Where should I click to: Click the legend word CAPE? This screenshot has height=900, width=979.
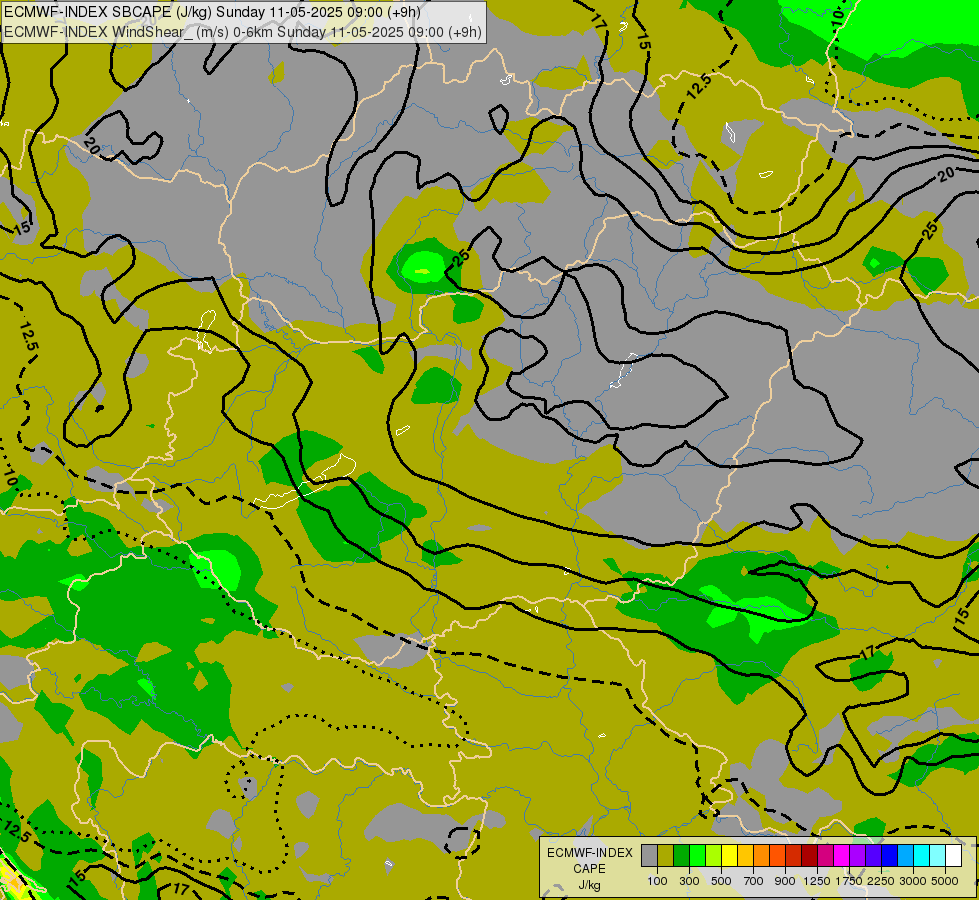589,869
